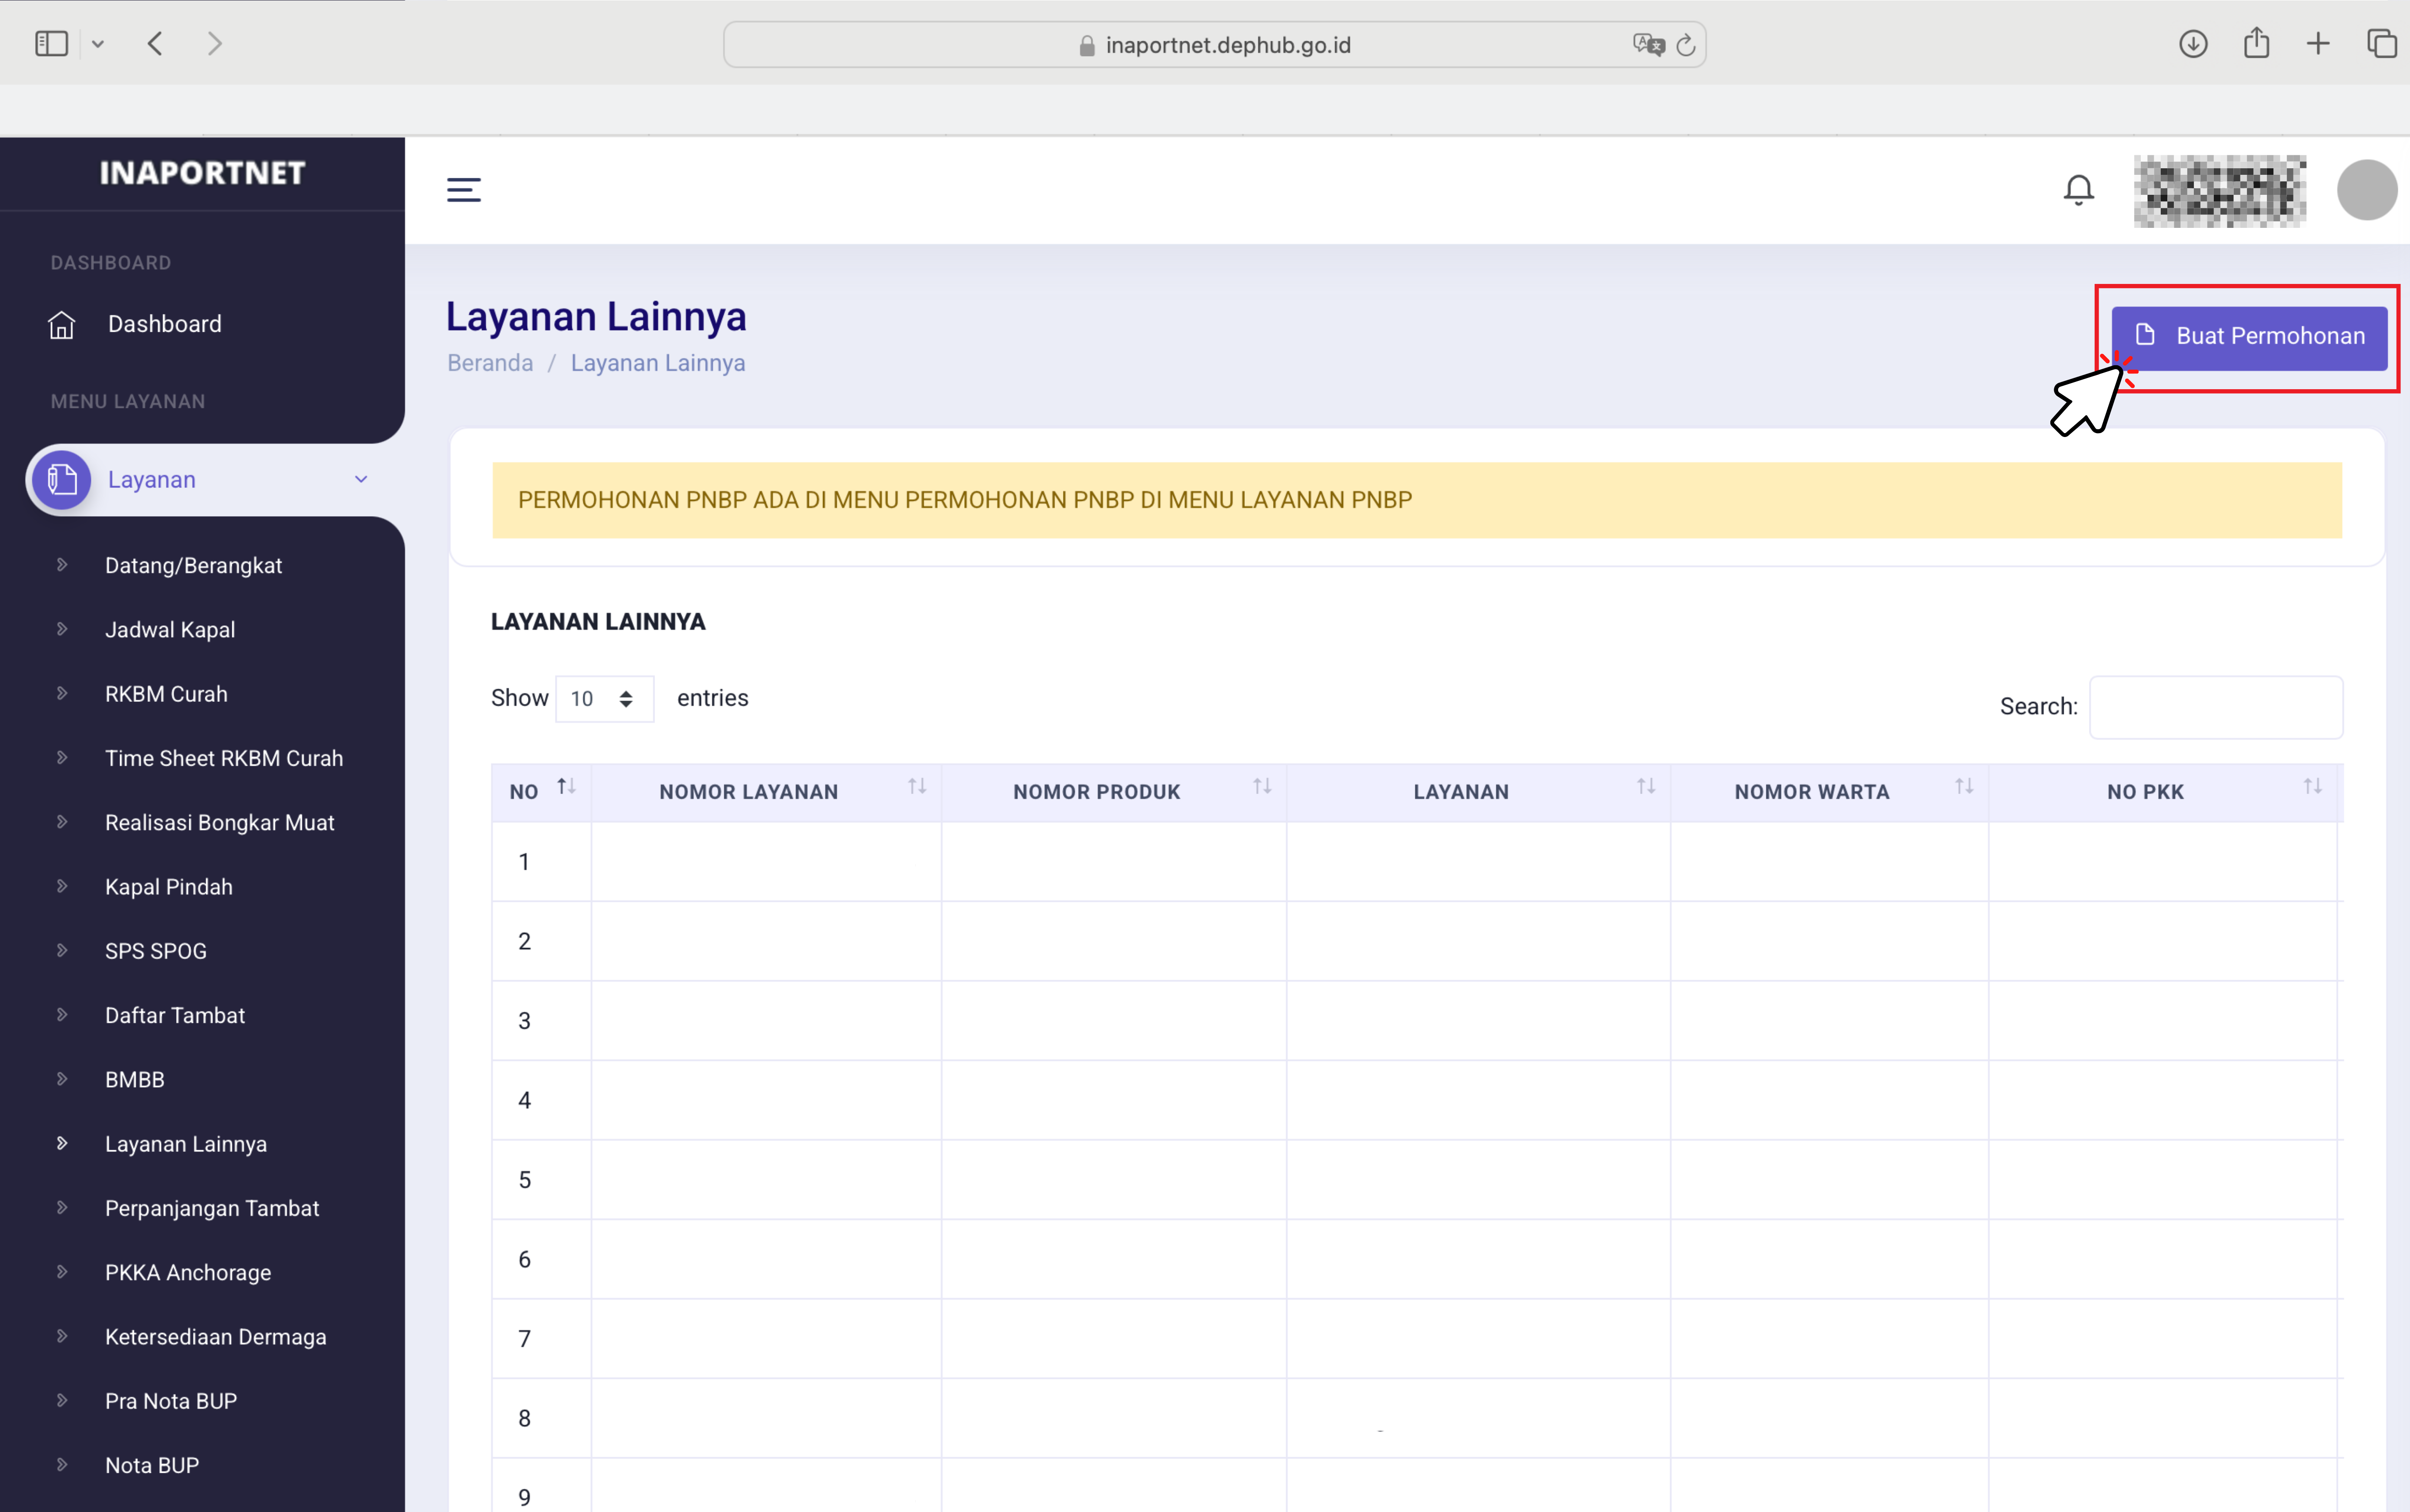The image size is (2410, 1512).
Task: Open the Show entries count dropdown
Action: (x=604, y=699)
